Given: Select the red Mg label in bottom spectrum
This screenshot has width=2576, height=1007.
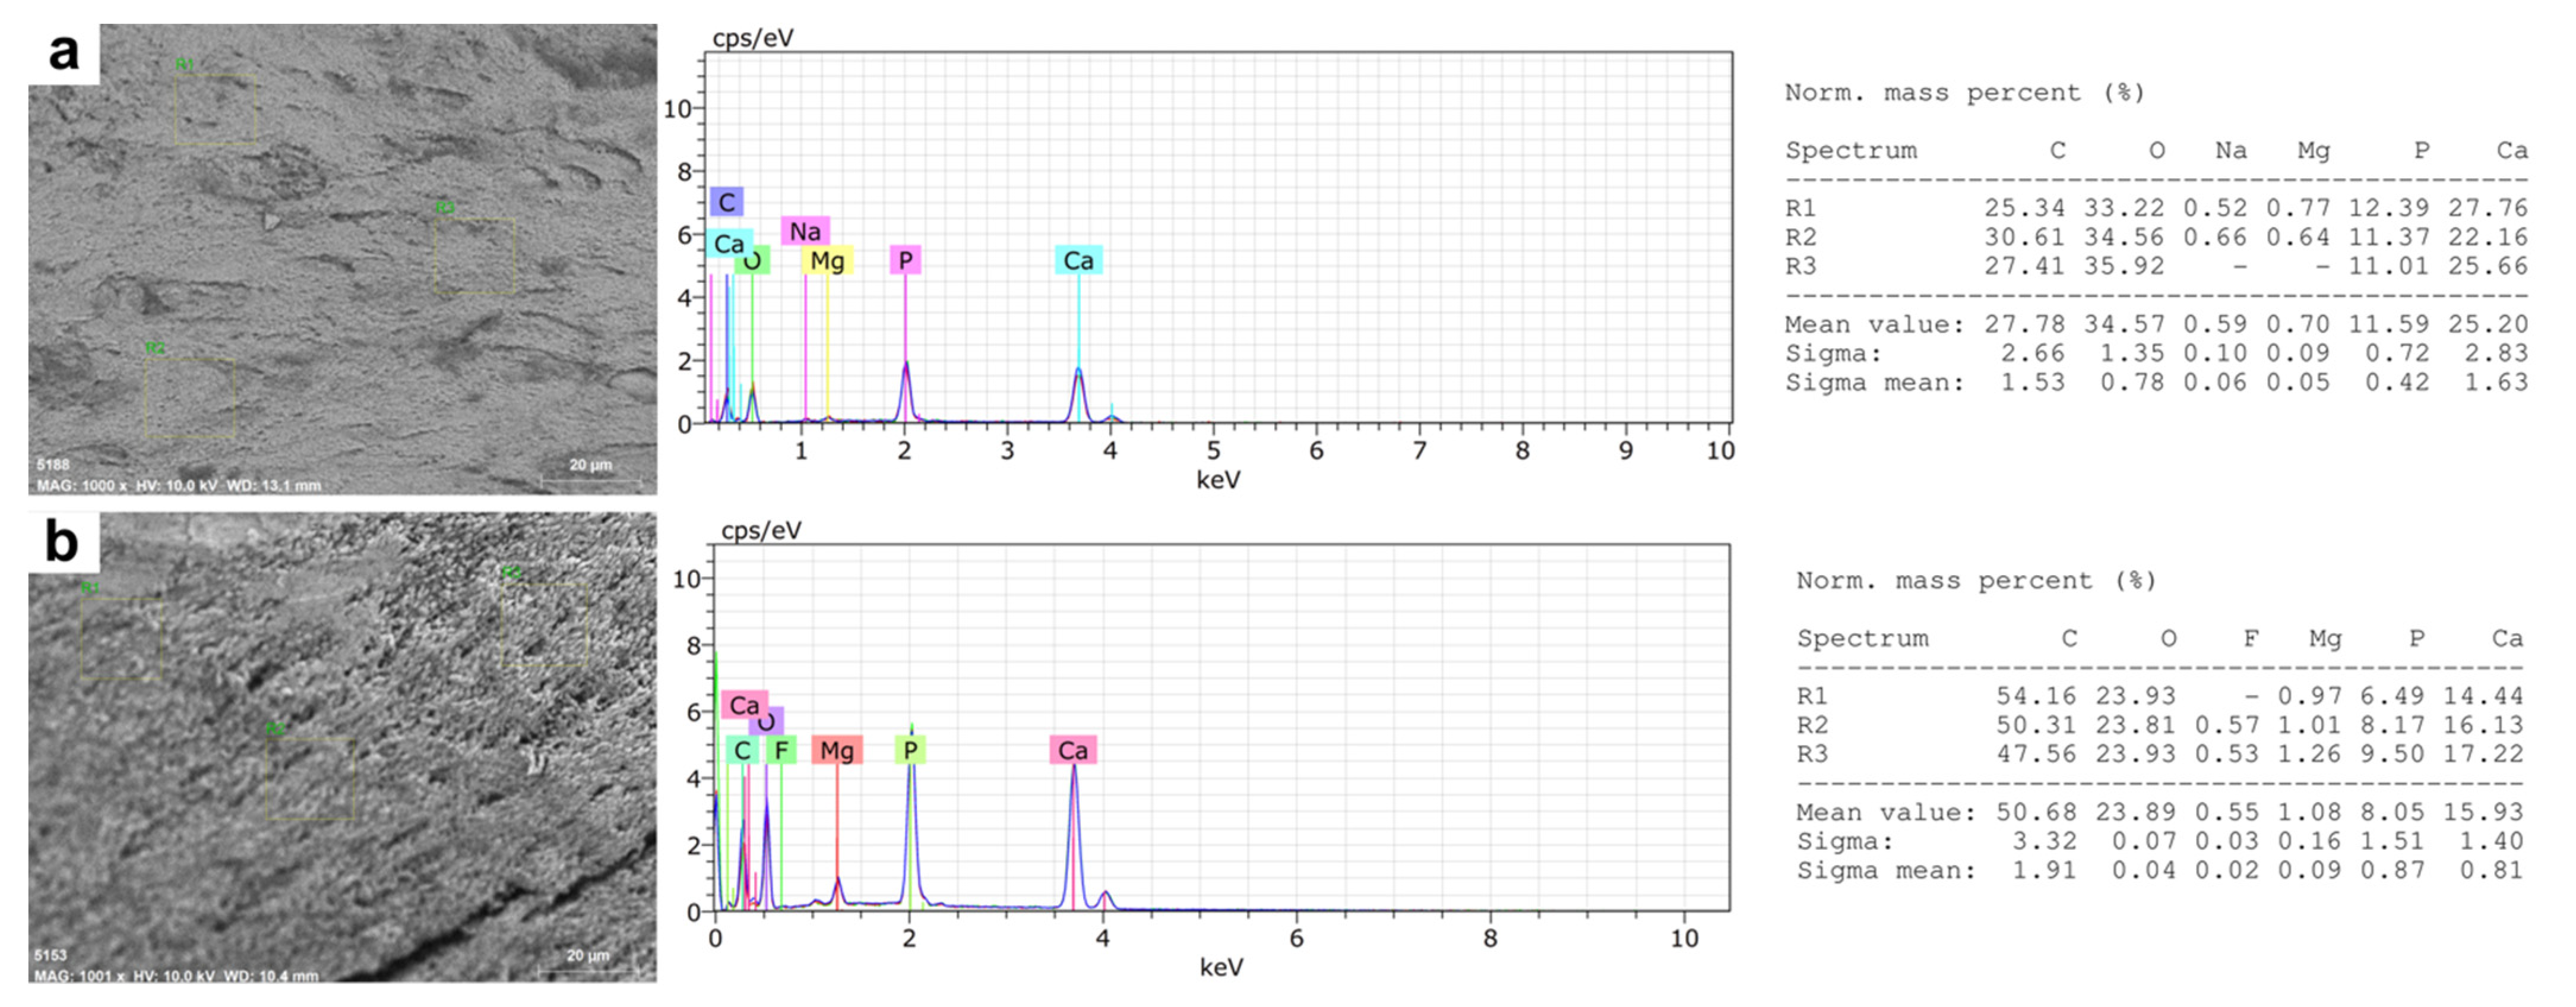Looking at the screenshot, I should (x=836, y=750).
